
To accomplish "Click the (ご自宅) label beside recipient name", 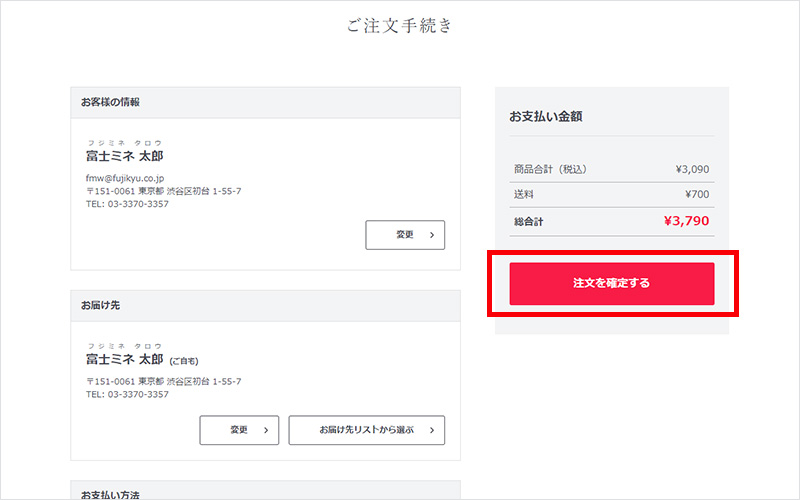I will point(187,362).
